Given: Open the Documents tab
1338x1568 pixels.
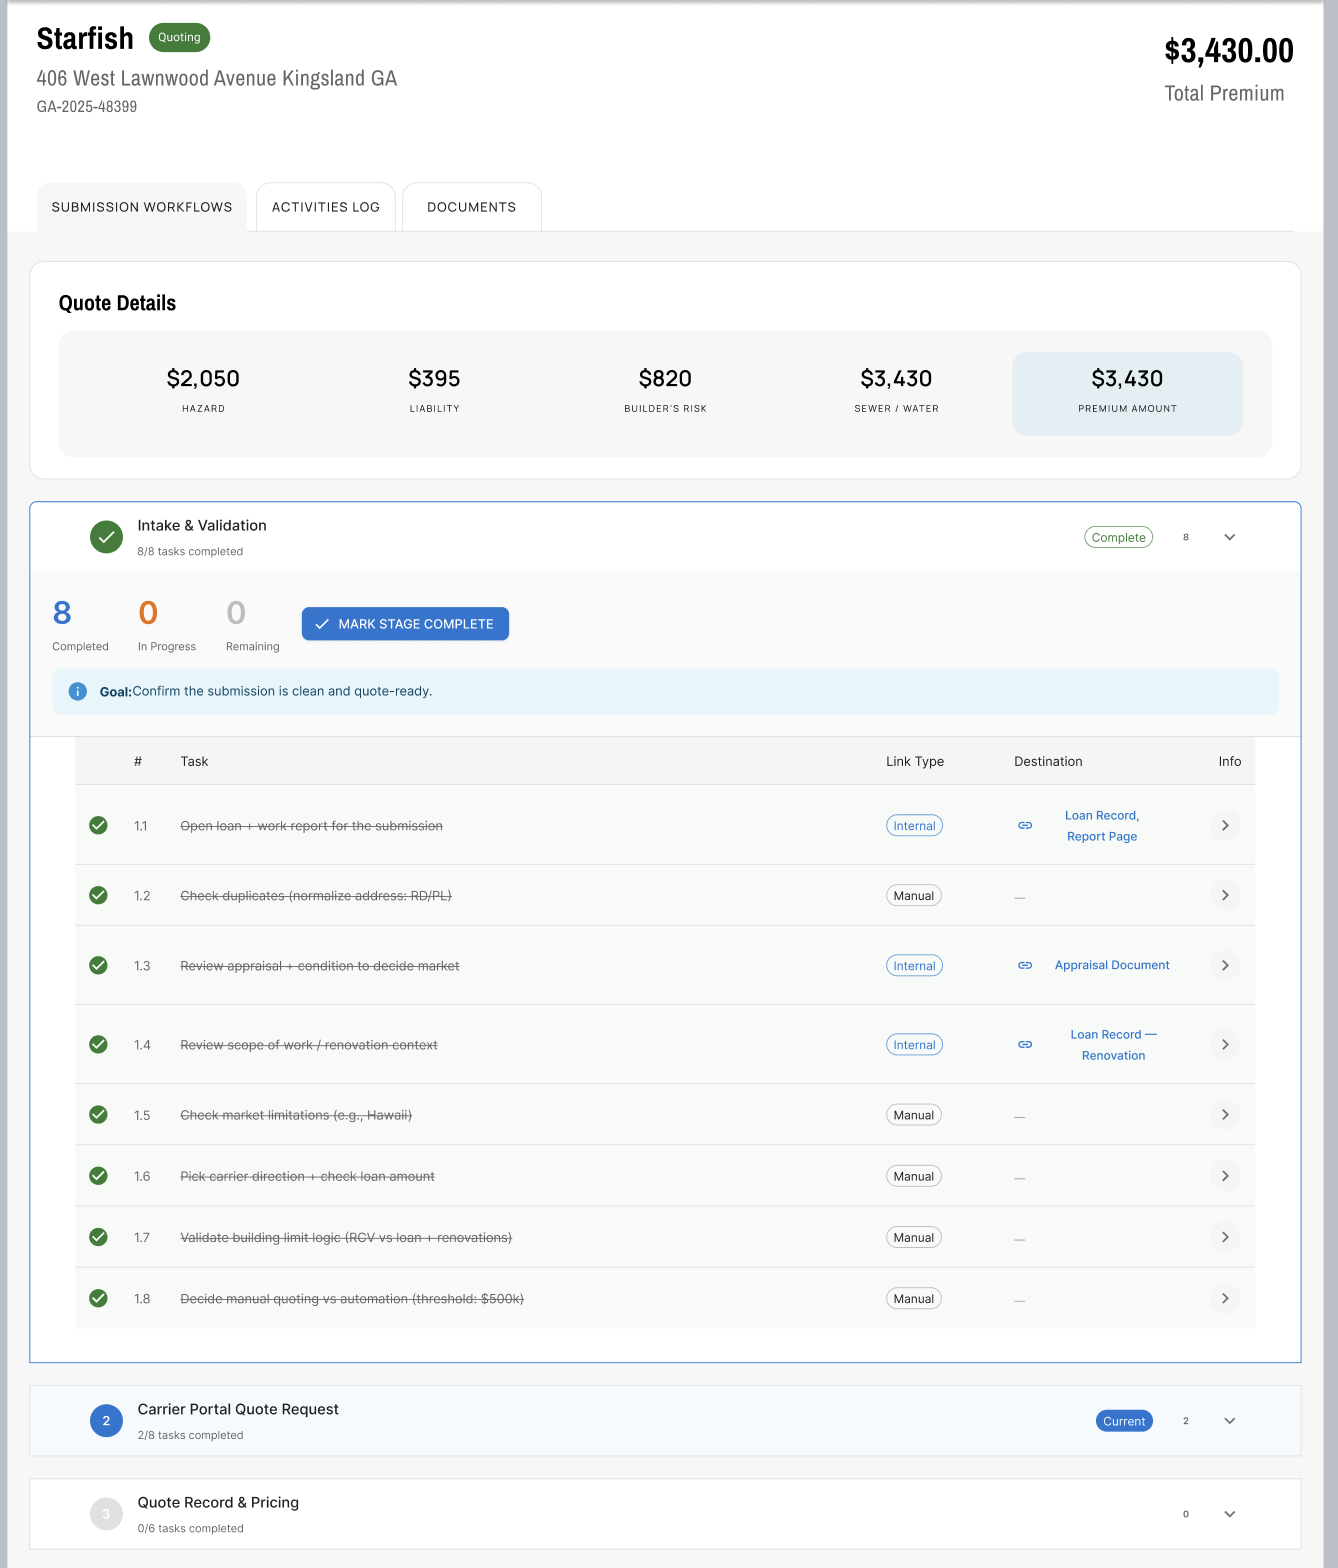Looking at the screenshot, I should 472,207.
